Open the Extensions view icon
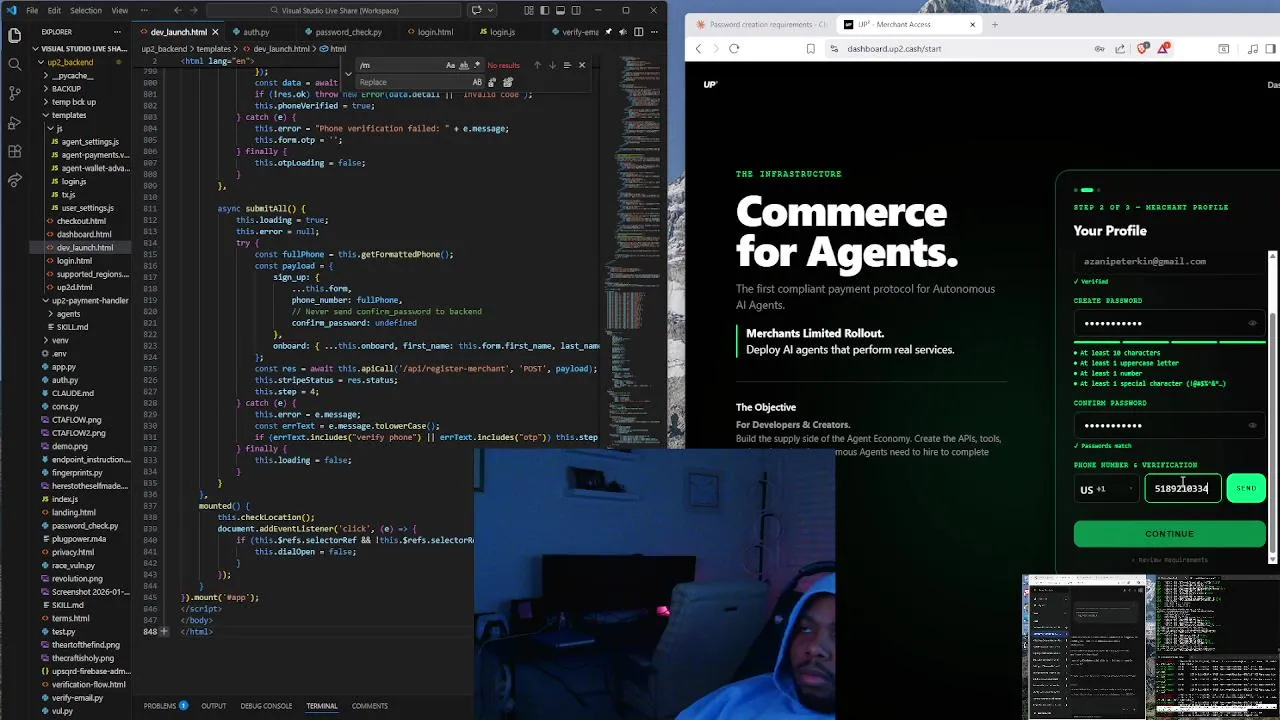1280x720 pixels. point(14,151)
